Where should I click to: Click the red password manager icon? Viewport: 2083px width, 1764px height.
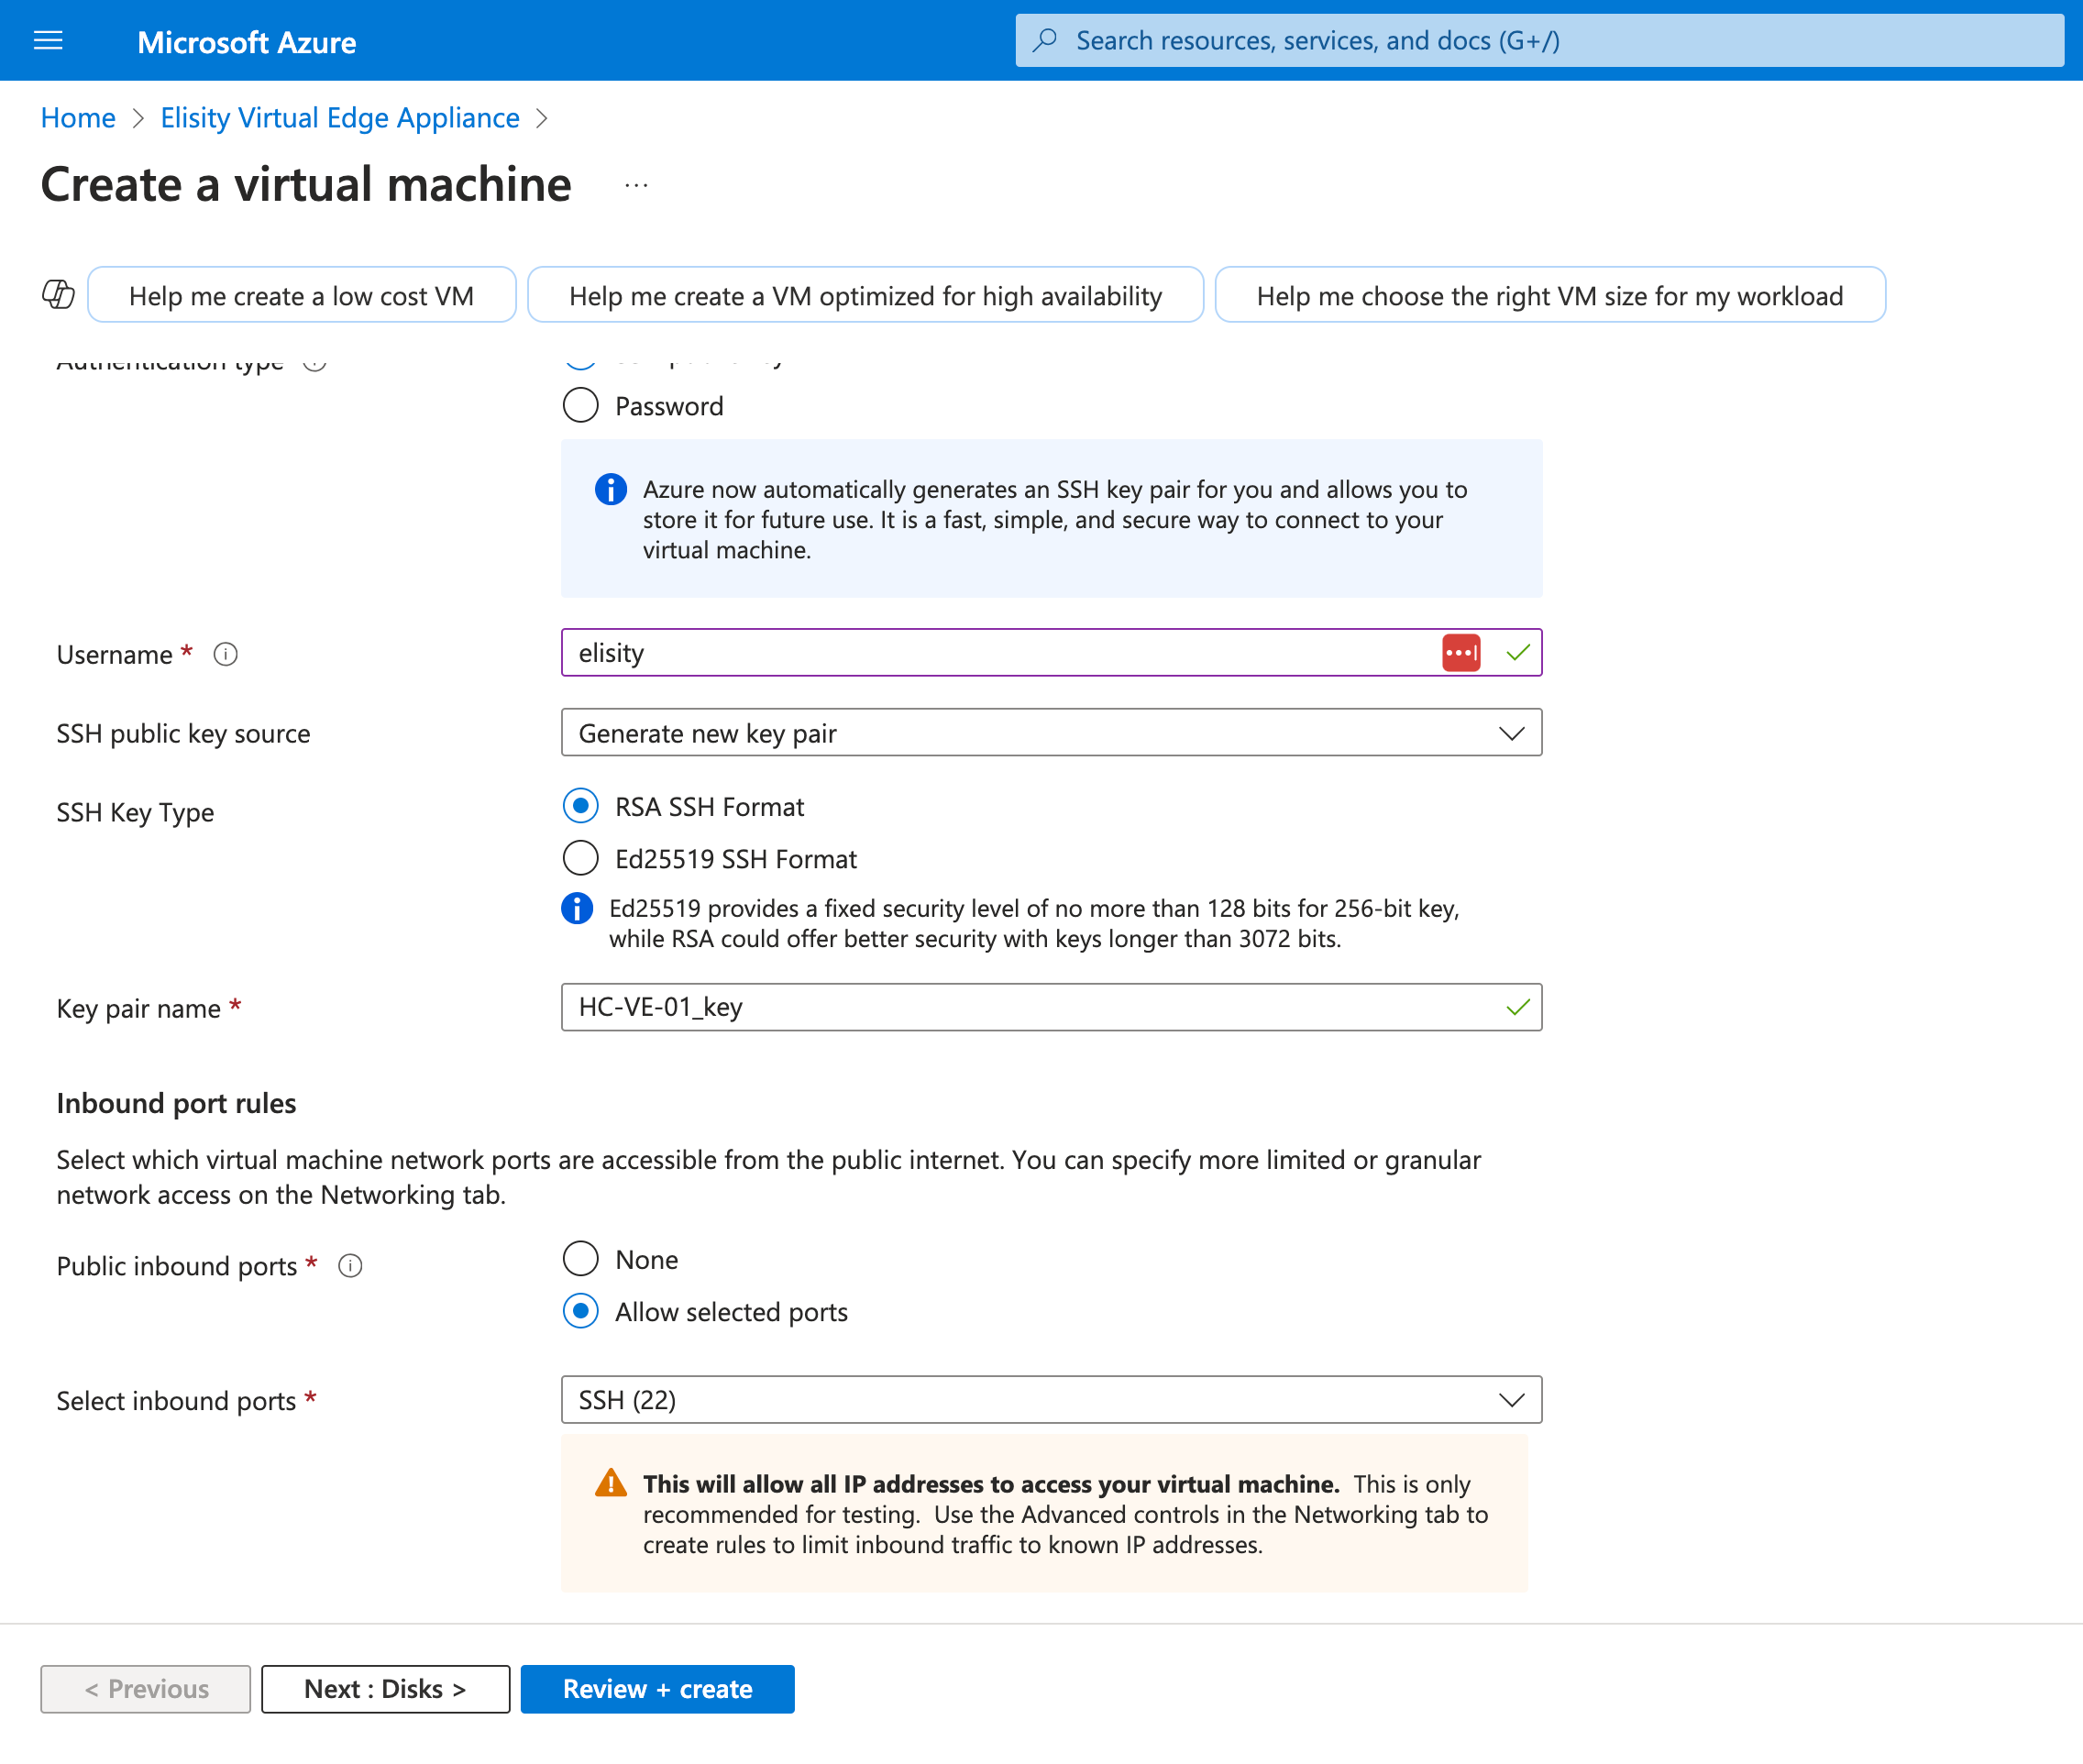tap(1461, 653)
